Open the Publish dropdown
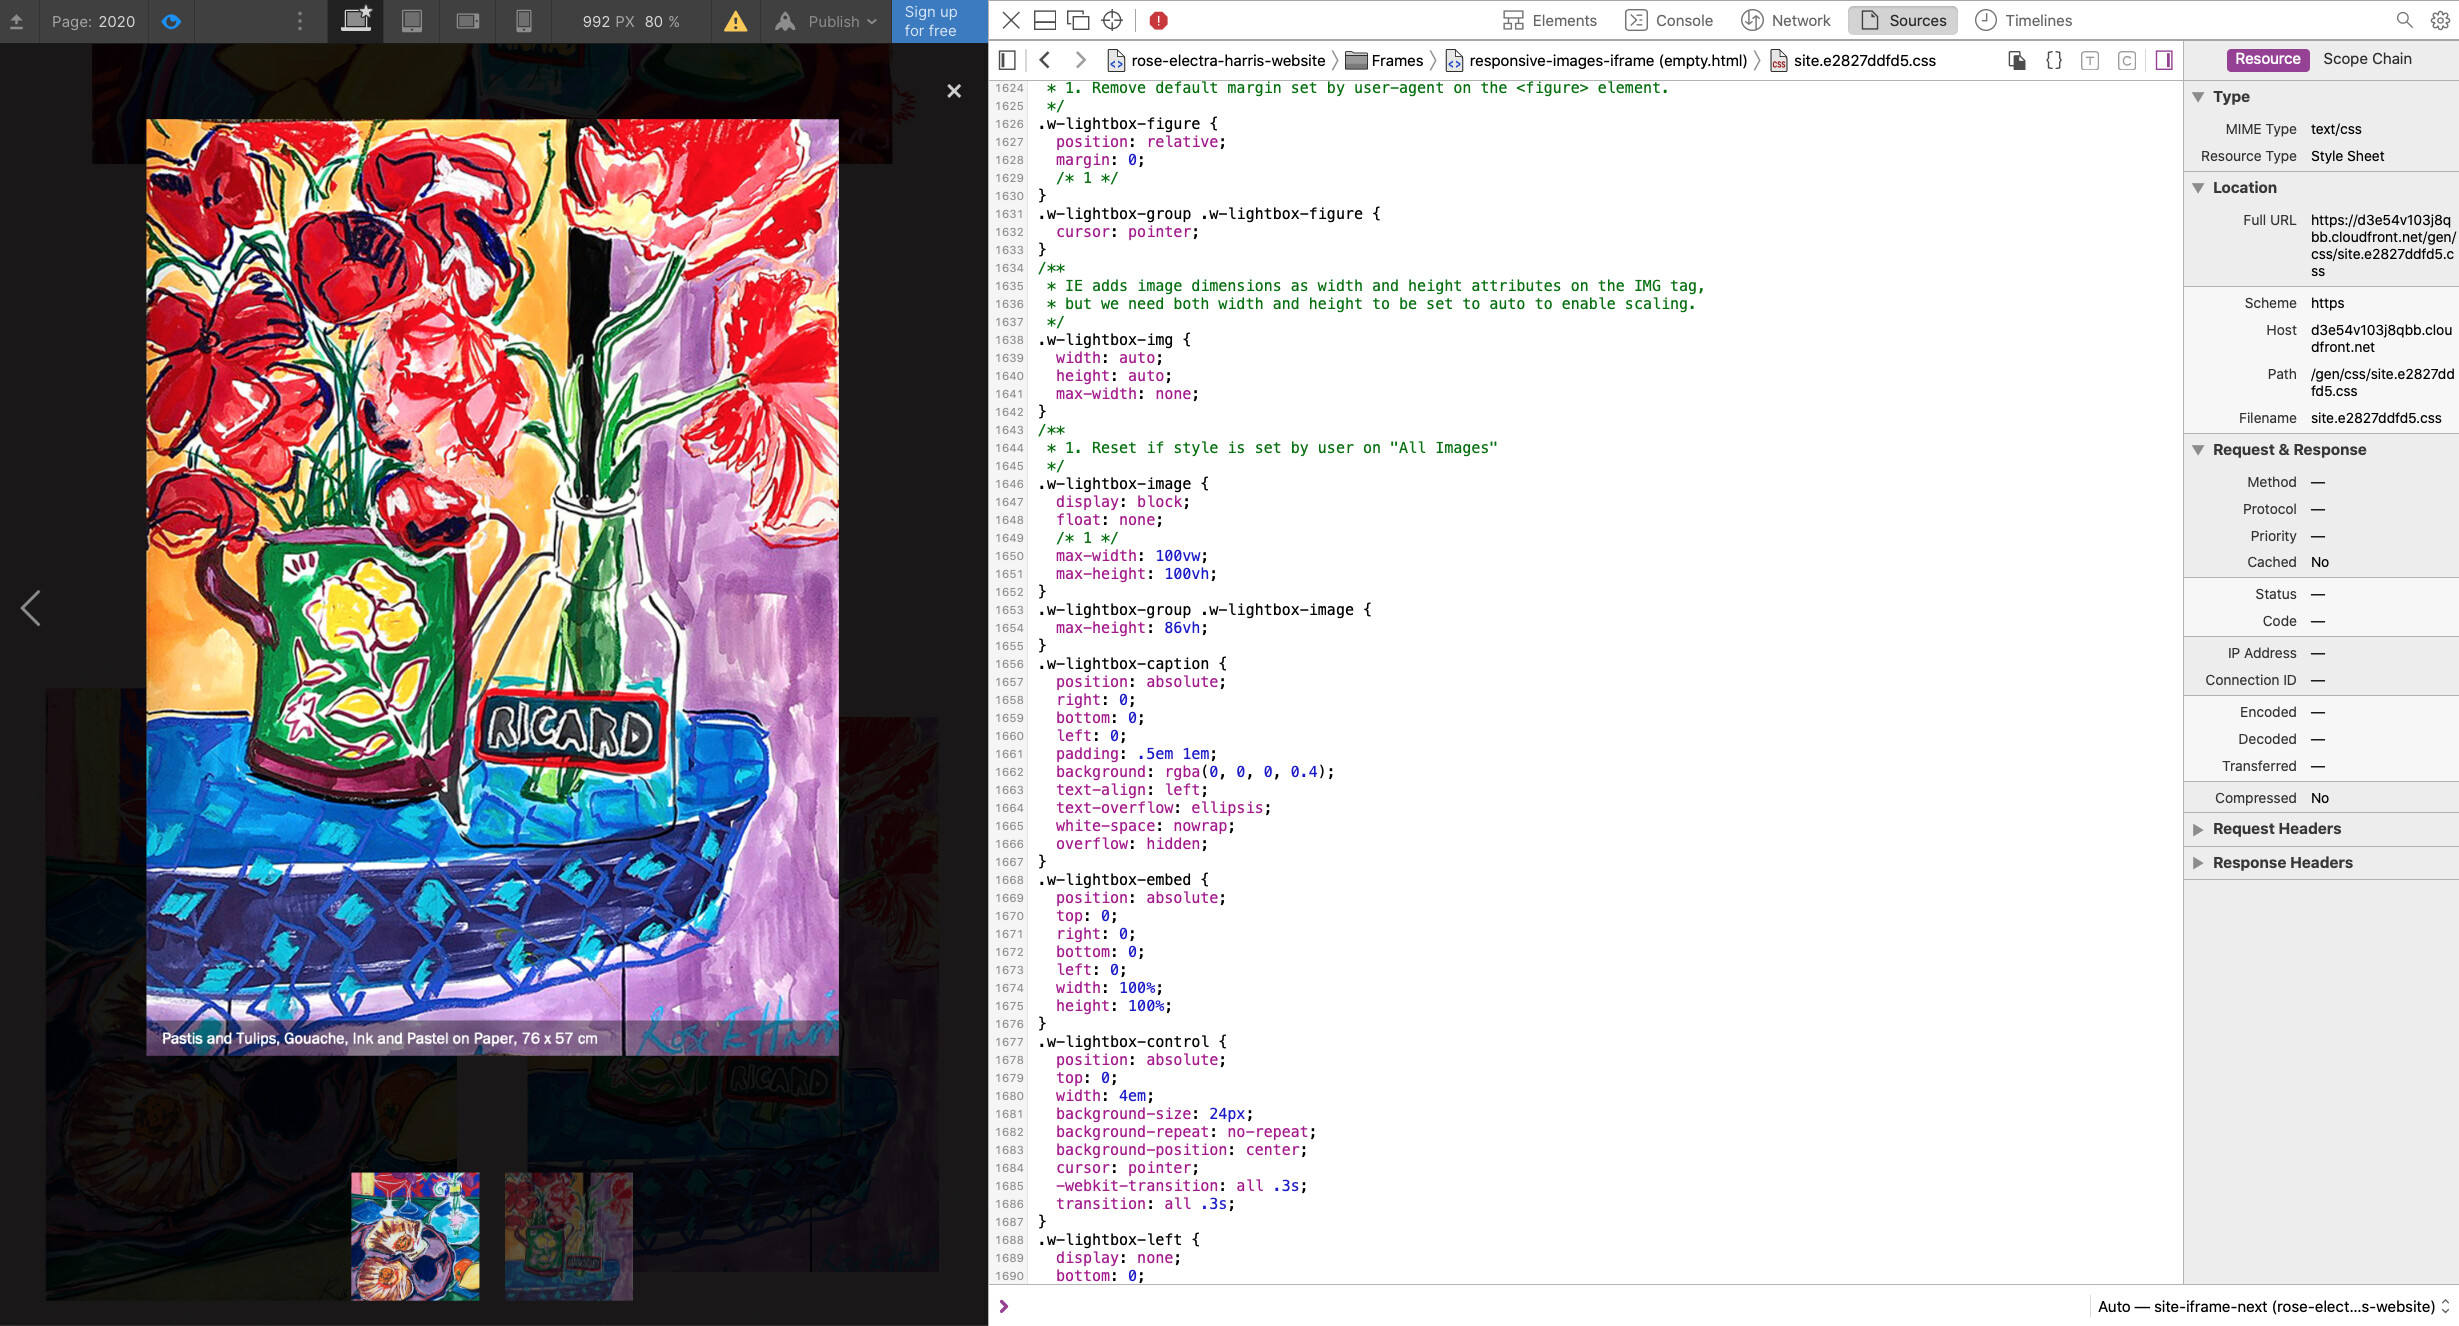Image resolution: width=2459 pixels, height=1326 pixels. (841, 21)
